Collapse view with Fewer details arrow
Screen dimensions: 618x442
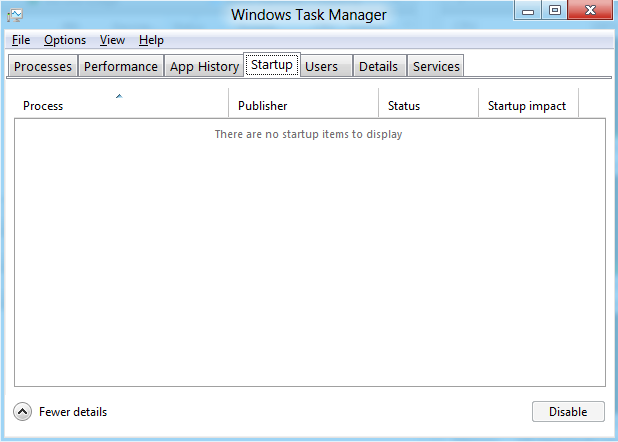tap(22, 412)
